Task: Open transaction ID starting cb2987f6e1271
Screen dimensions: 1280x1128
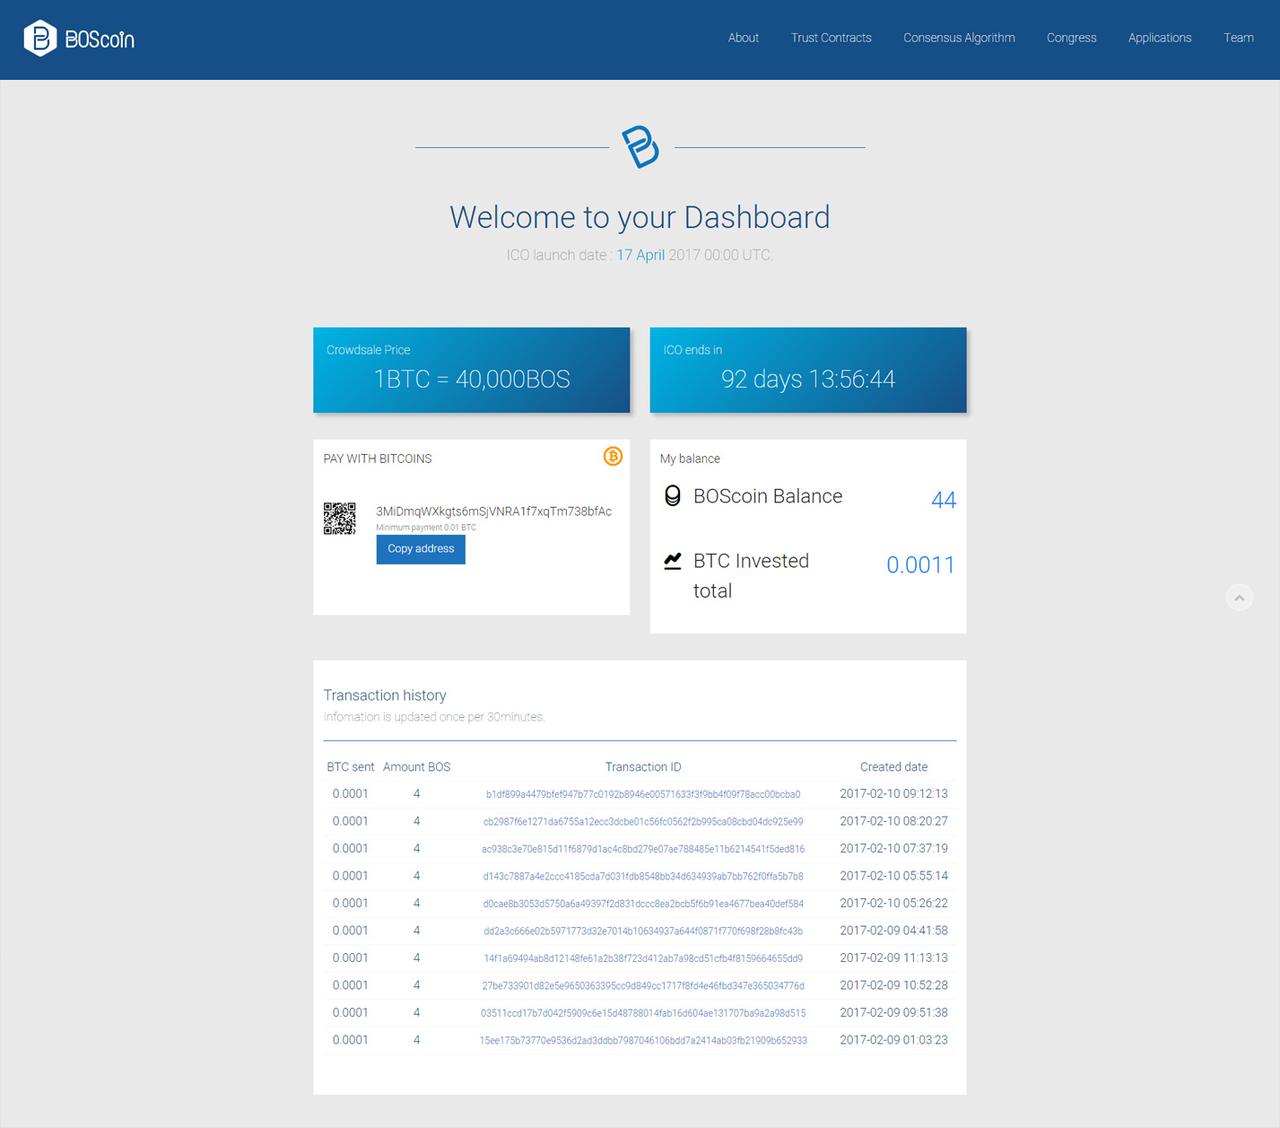Action: tap(643, 822)
